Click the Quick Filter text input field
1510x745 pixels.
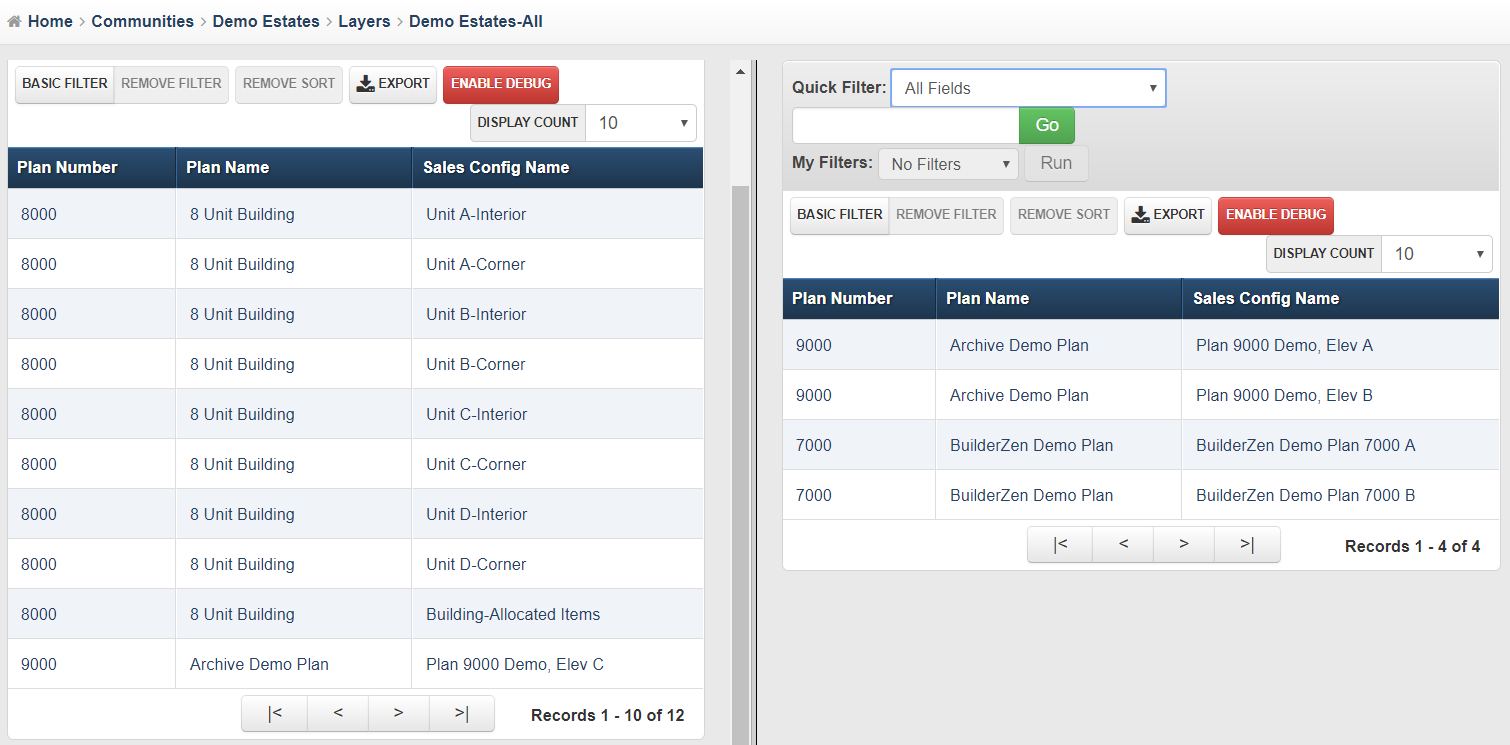(904, 125)
